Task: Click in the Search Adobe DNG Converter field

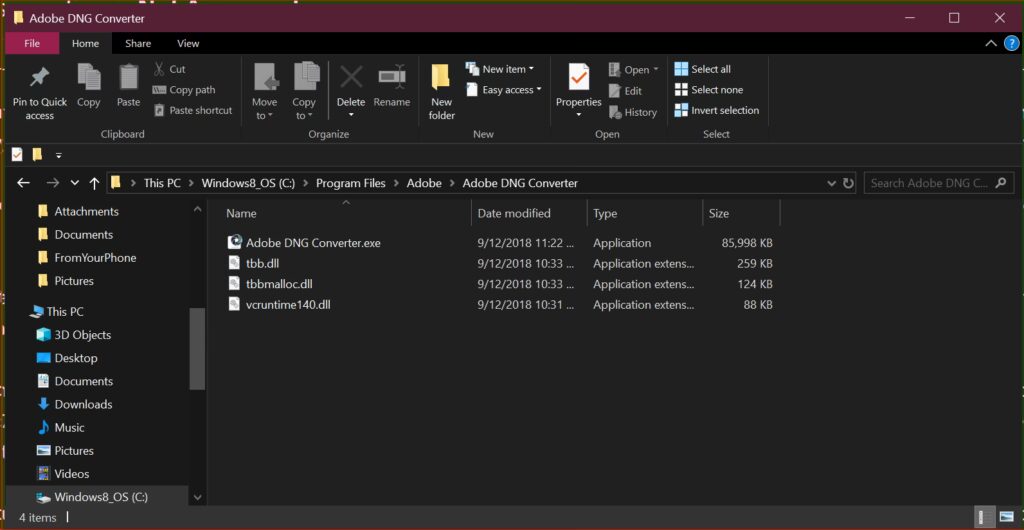Action: (929, 183)
